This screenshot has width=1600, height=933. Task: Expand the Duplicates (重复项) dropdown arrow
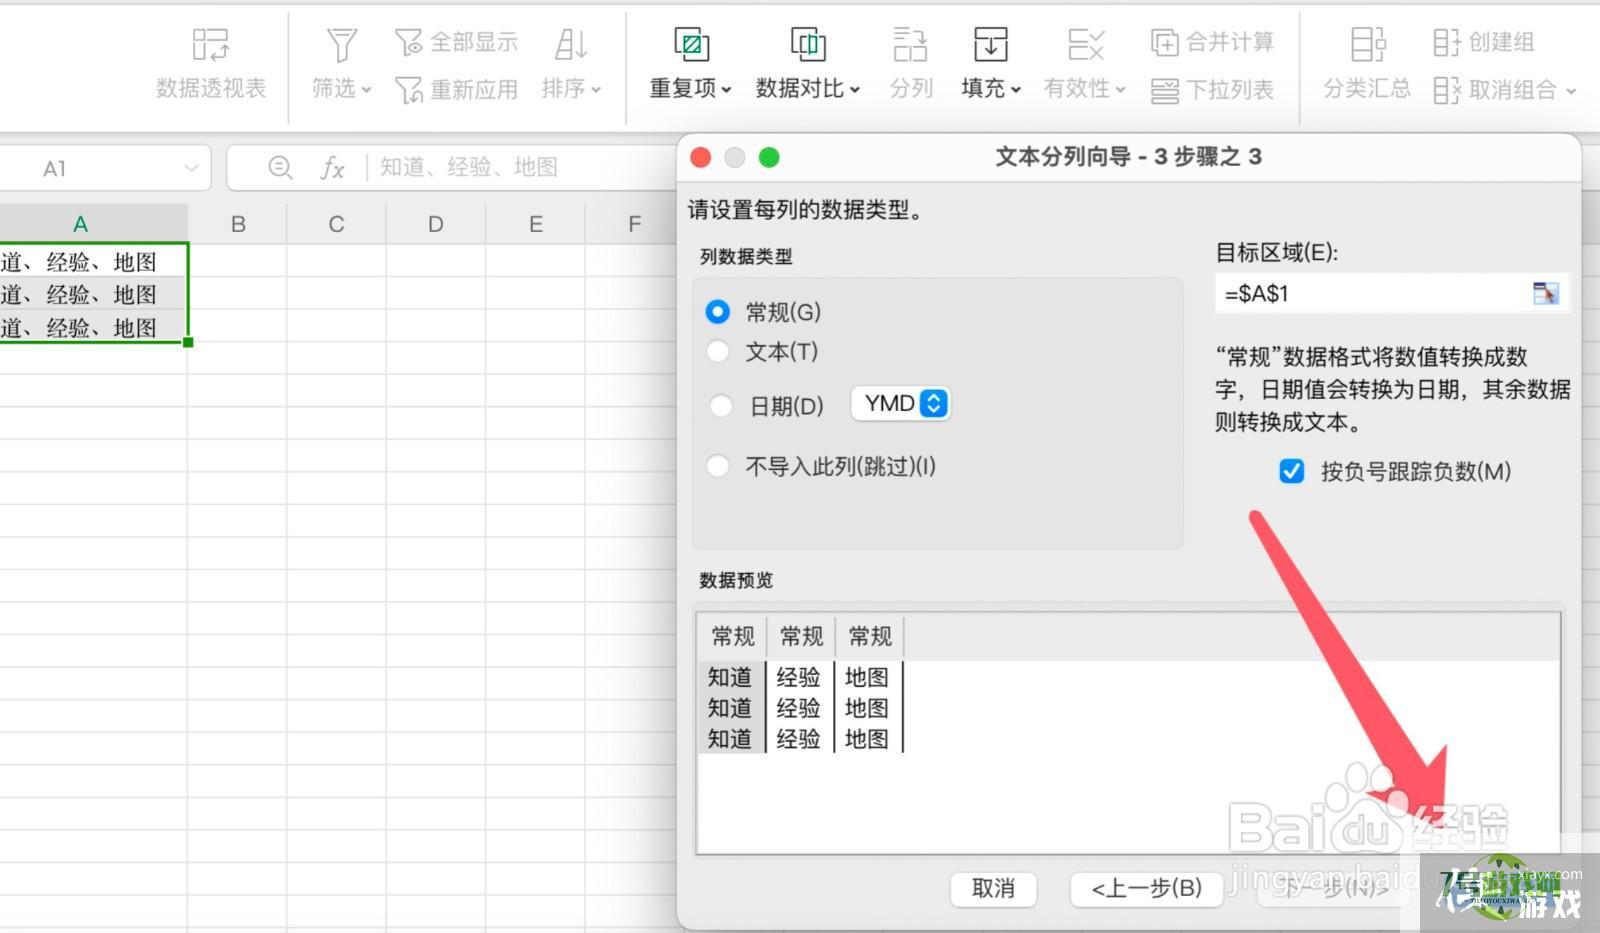(726, 90)
